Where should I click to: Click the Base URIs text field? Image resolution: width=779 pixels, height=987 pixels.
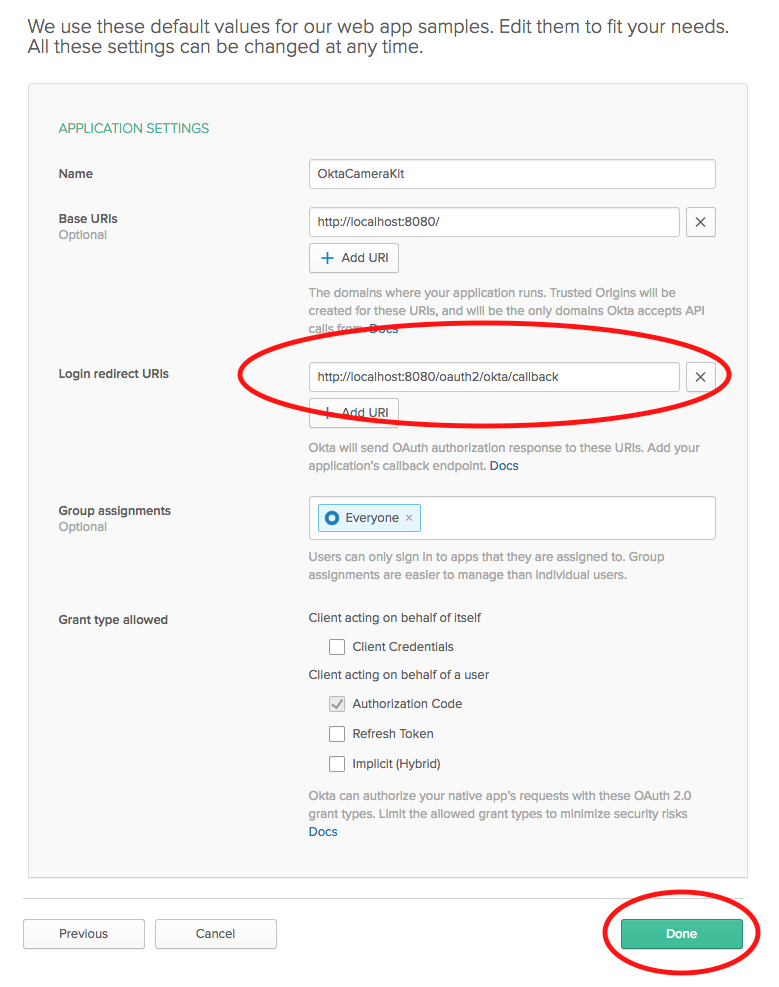[494, 222]
